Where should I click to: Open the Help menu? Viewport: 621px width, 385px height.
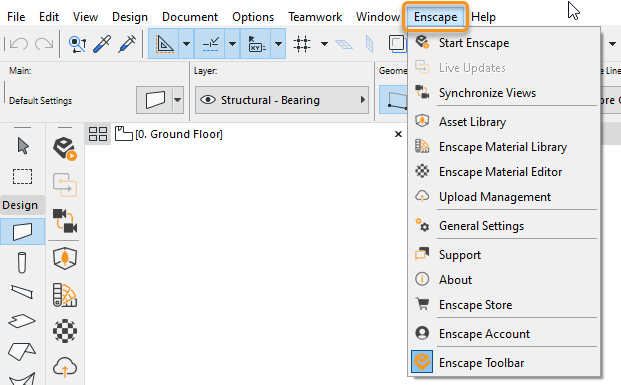[484, 17]
